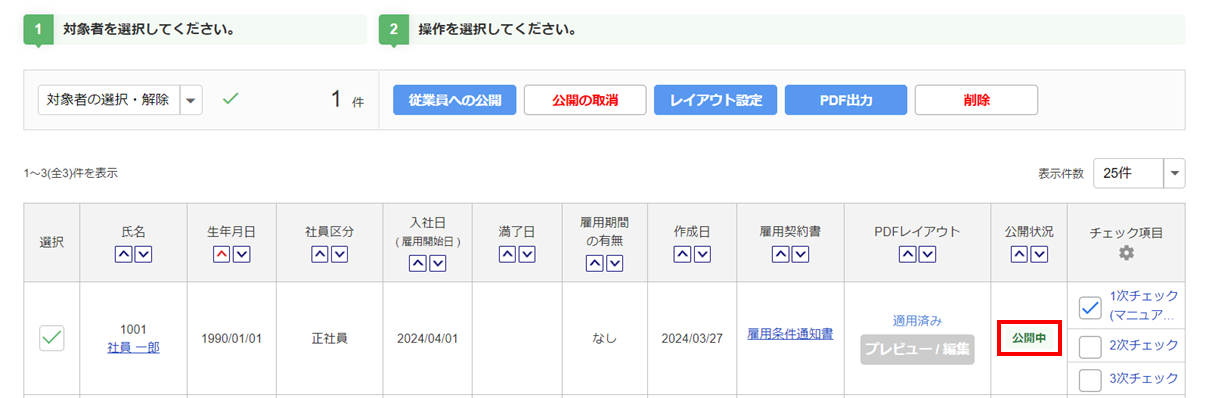Toggle 1次チェック checkbox
1209x398 pixels.
[1091, 308]
